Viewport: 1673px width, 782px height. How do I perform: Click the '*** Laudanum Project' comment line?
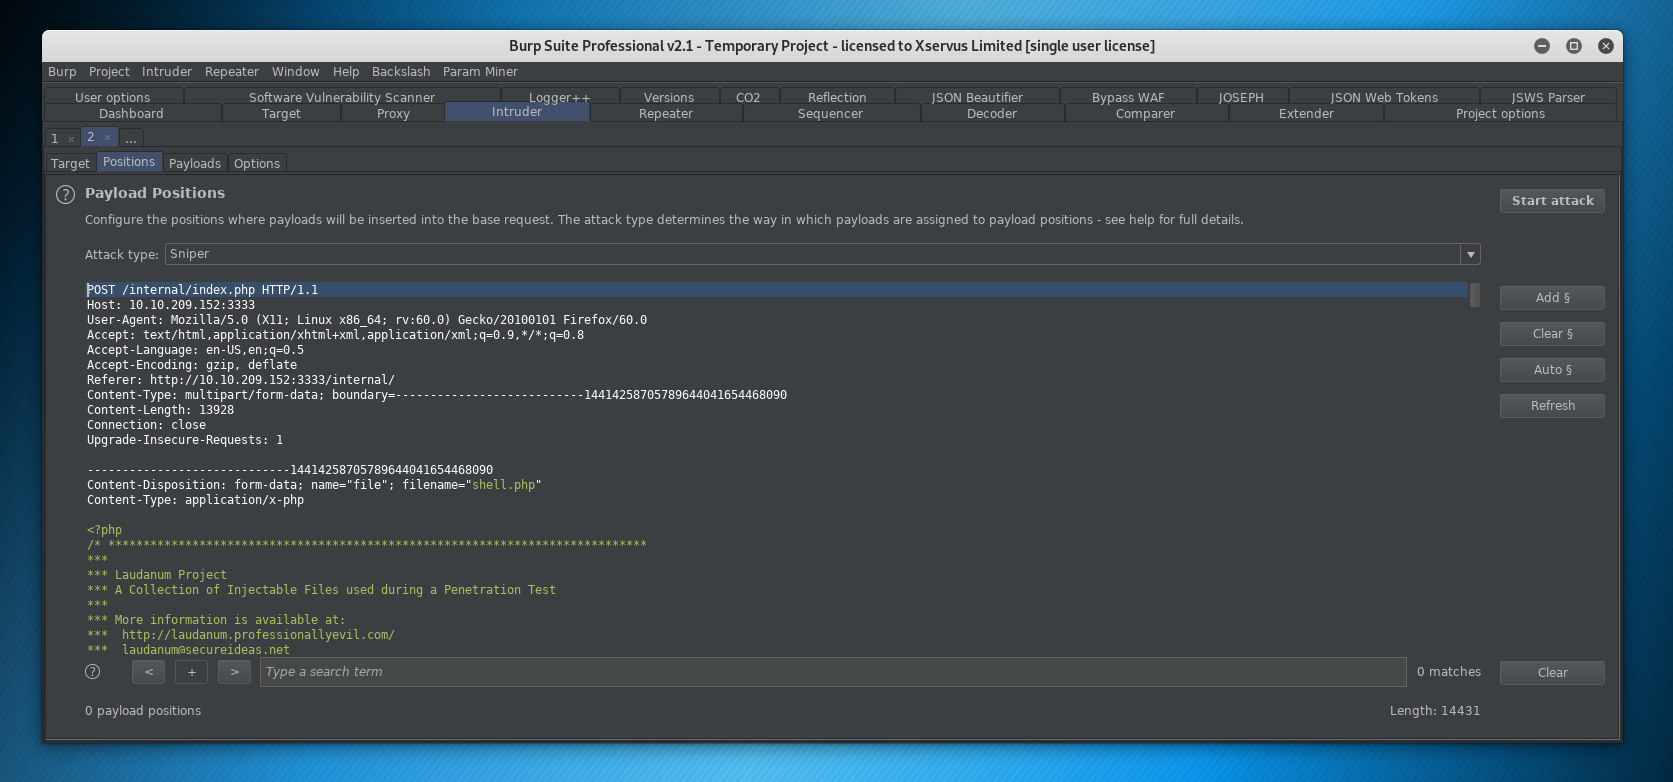click(x=157, y=575)
